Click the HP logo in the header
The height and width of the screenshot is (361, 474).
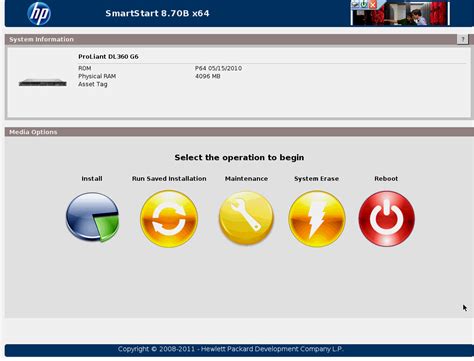click(x=39, y=13)
